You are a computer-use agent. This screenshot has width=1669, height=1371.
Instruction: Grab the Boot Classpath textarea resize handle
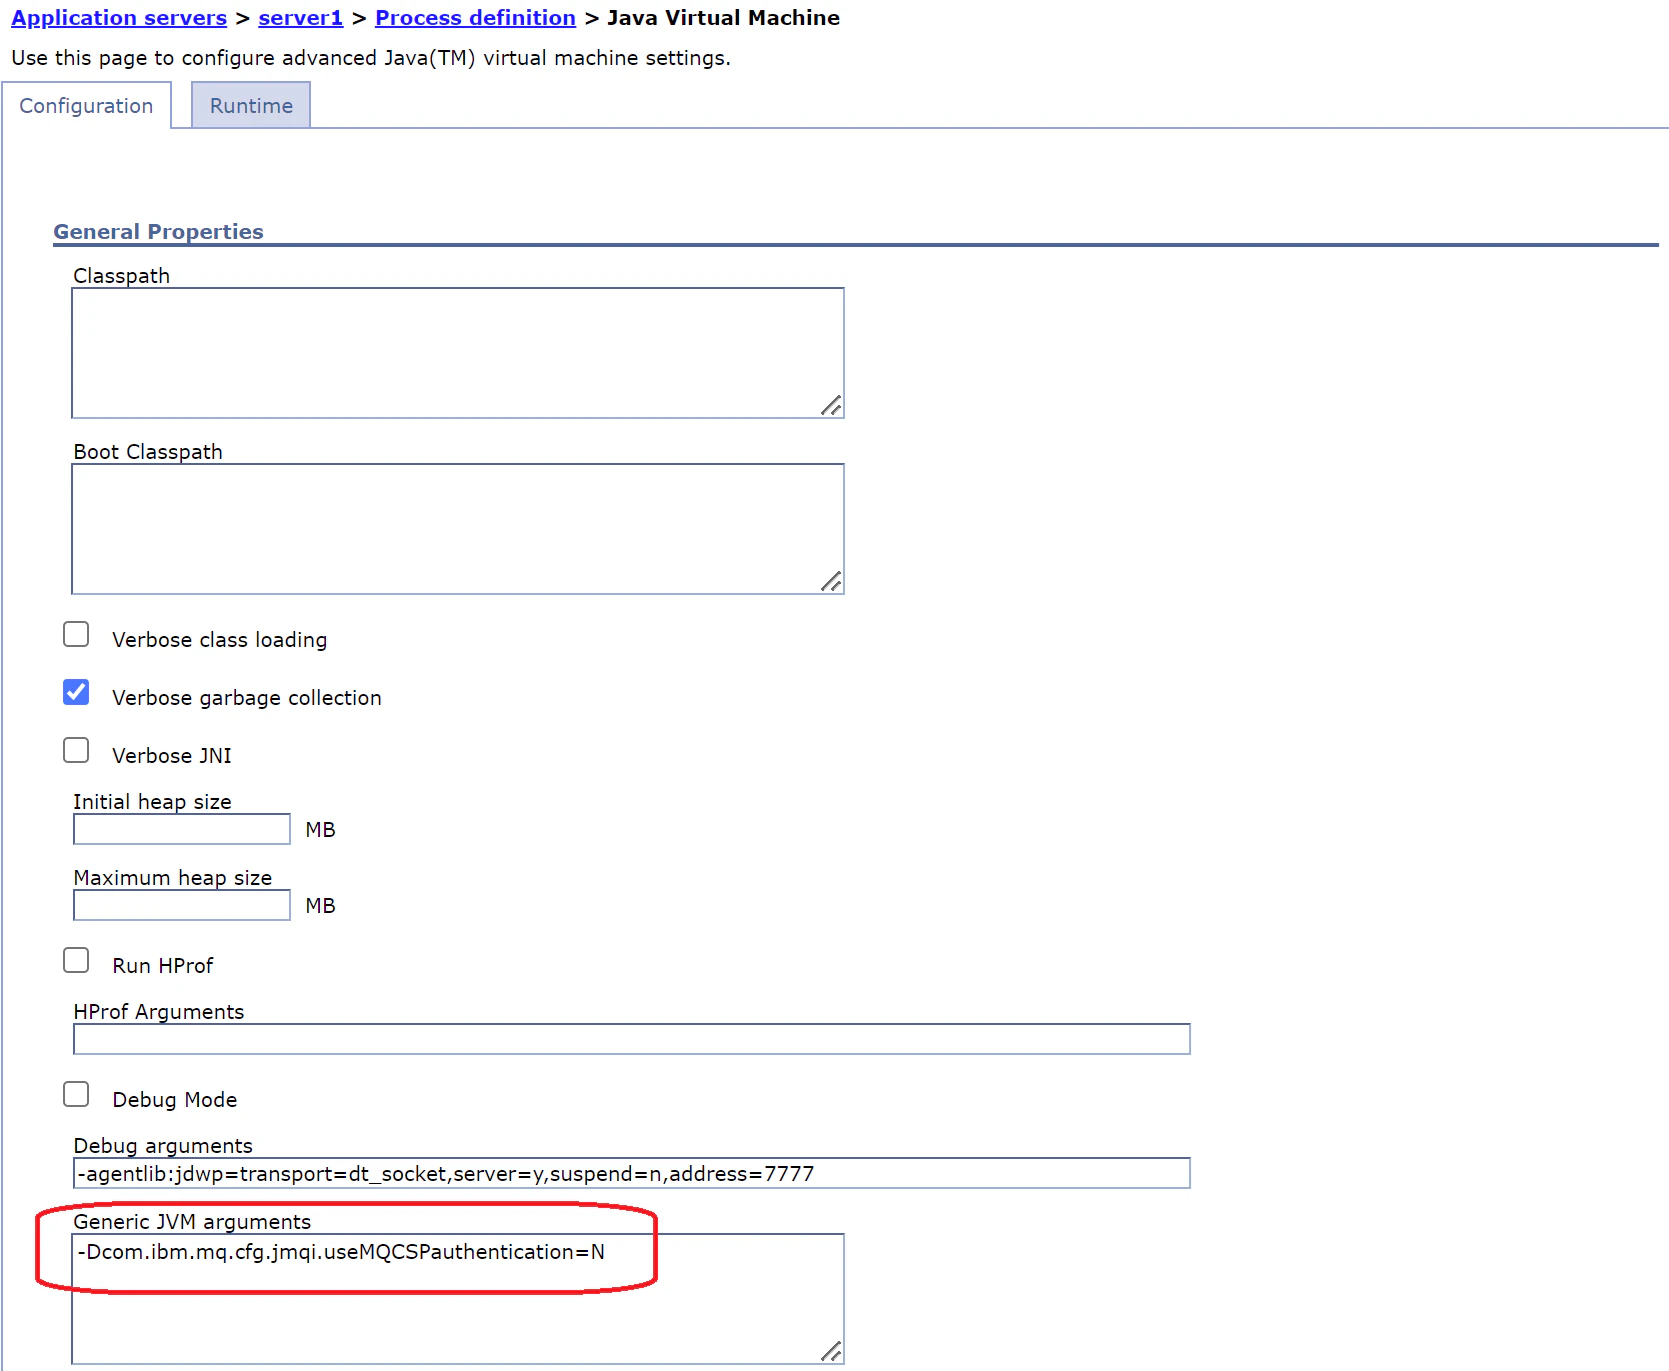pyautogui.click(x=831, y=581)
